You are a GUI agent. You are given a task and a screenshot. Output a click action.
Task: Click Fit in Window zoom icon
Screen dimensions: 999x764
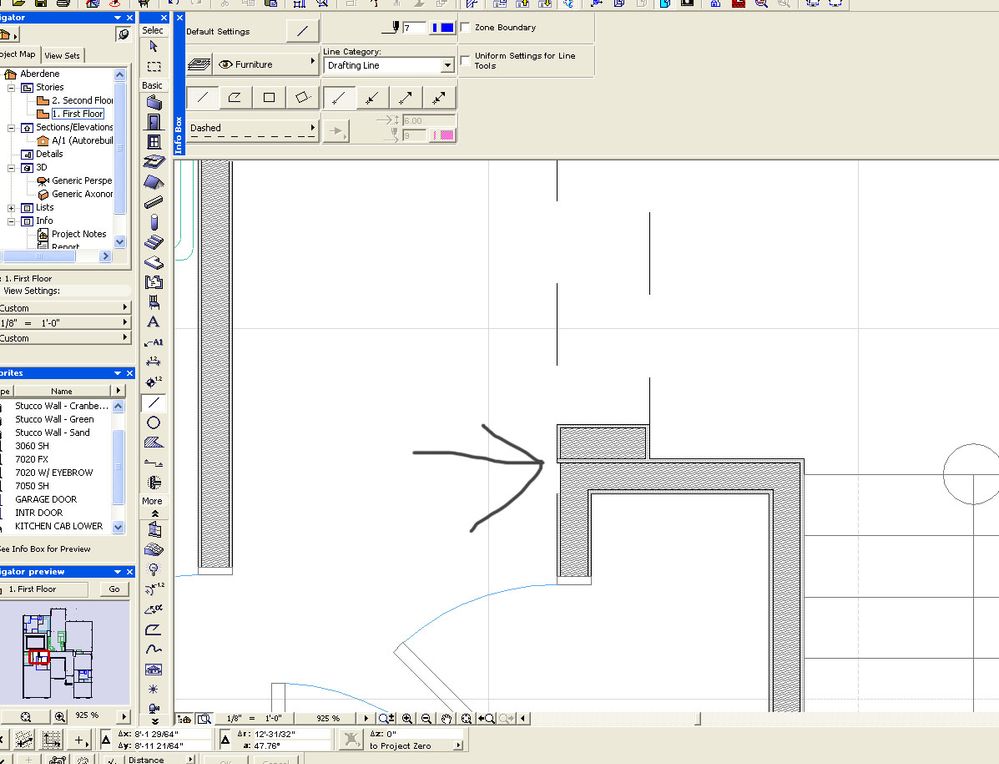pos(466,719)
